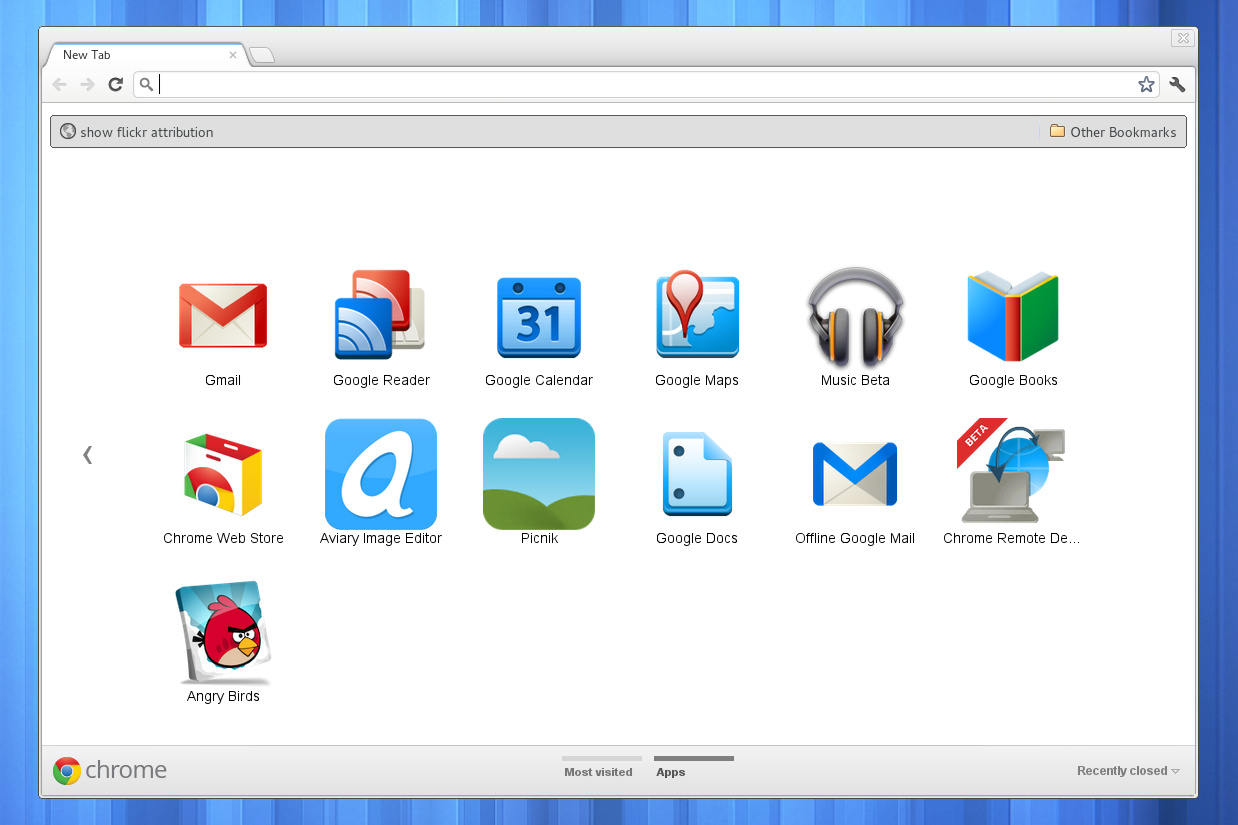Open the Other Bookmarks folder
The height and width of the screenshot is (825, 1238).
[x=1113, y=132]
